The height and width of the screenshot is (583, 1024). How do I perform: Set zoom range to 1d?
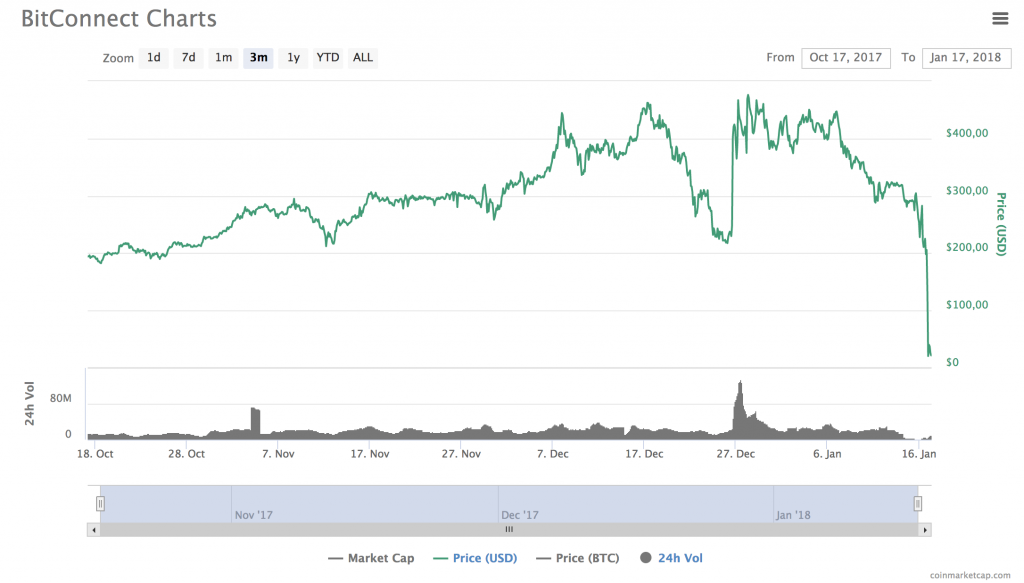point(153,57)
